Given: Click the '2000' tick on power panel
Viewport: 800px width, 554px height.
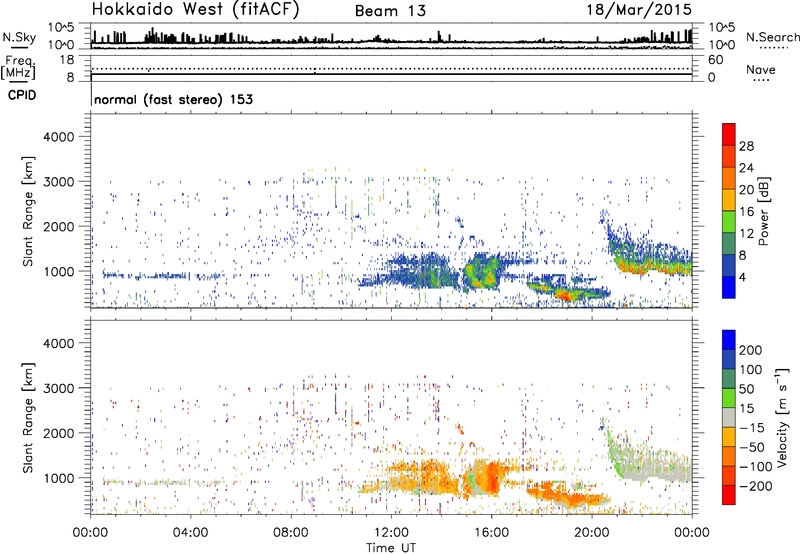Looking at the screenshot, I should pyautogui.click(x=59, y=226).
